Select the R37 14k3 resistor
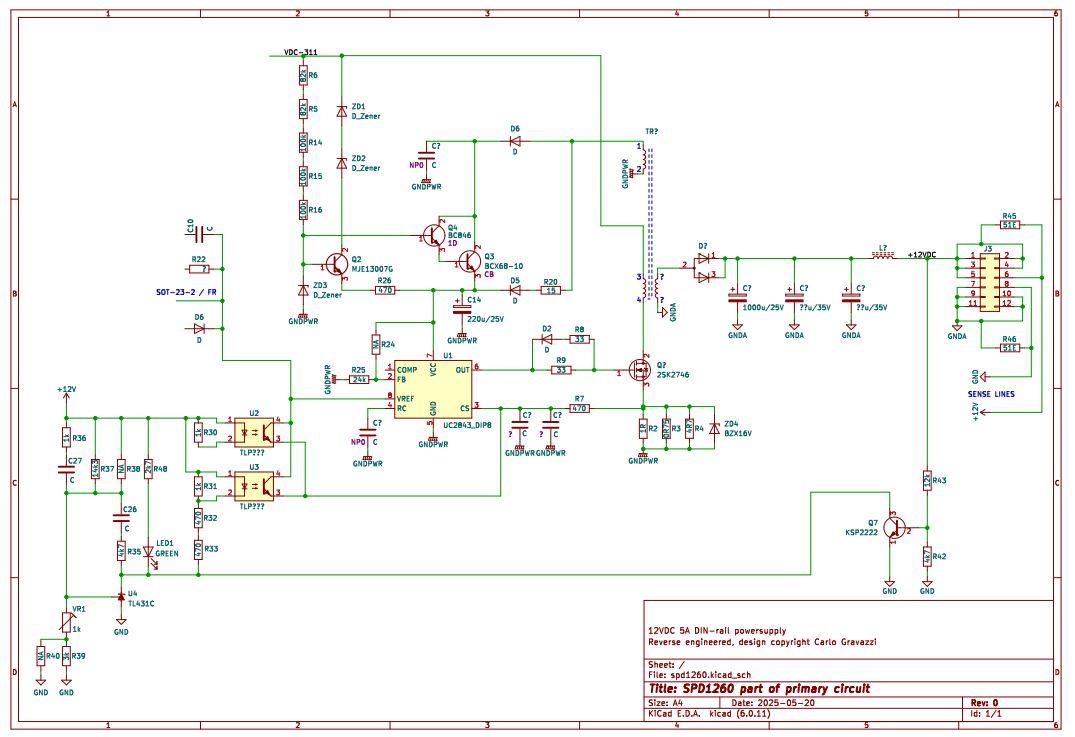1075x737 pixels. (95, 470)
